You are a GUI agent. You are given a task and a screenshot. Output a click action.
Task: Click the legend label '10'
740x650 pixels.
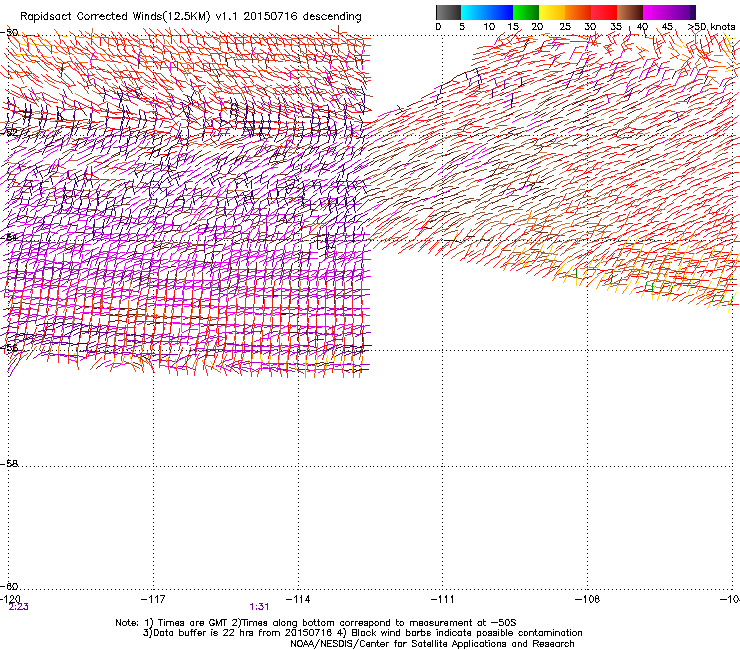coord(489,27)
